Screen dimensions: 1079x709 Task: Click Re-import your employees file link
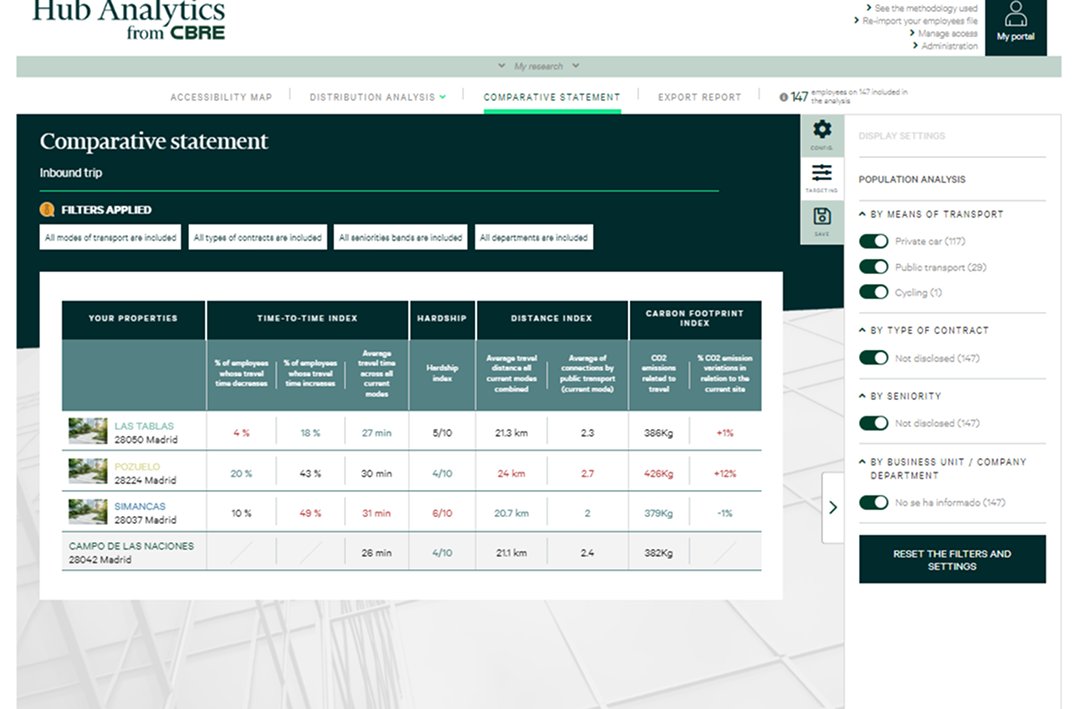click(920, 21)
